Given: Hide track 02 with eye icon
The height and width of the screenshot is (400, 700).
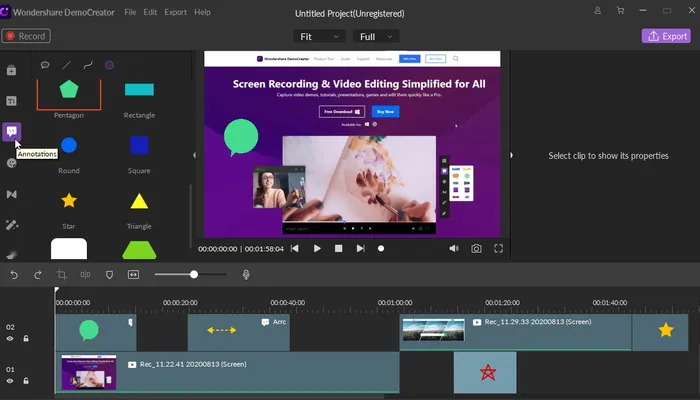Looking at the screenshot, I should click(10, 338).
